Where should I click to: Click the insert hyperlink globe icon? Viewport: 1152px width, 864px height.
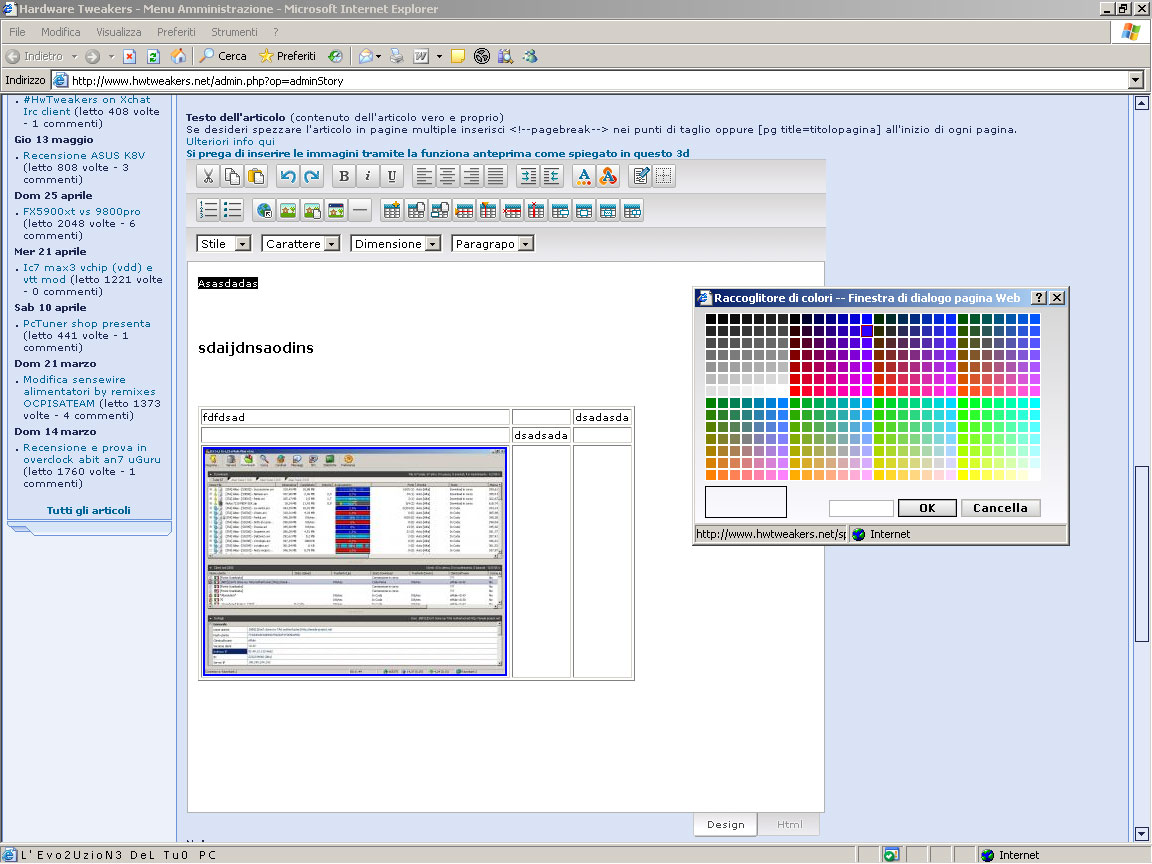pyautogui.click(x=264, y=210)
